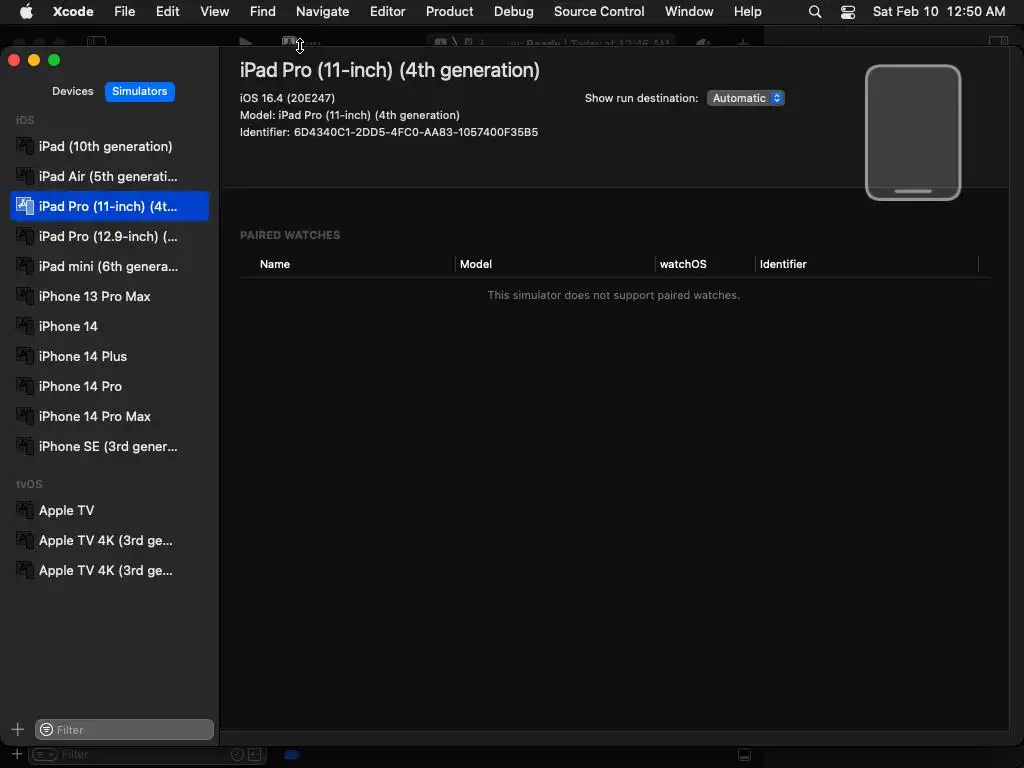Open the Source Control menu
Viewport: 1024px width, 768px height.
[x=599, y=11]
